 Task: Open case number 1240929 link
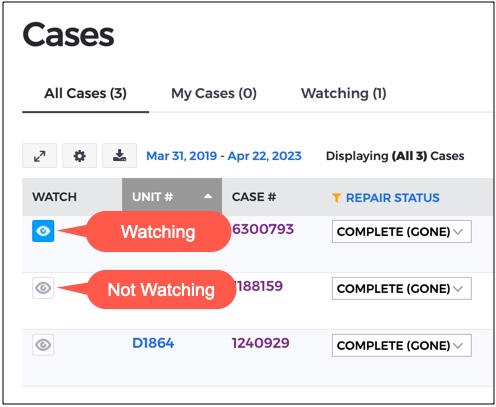[261, 343]
